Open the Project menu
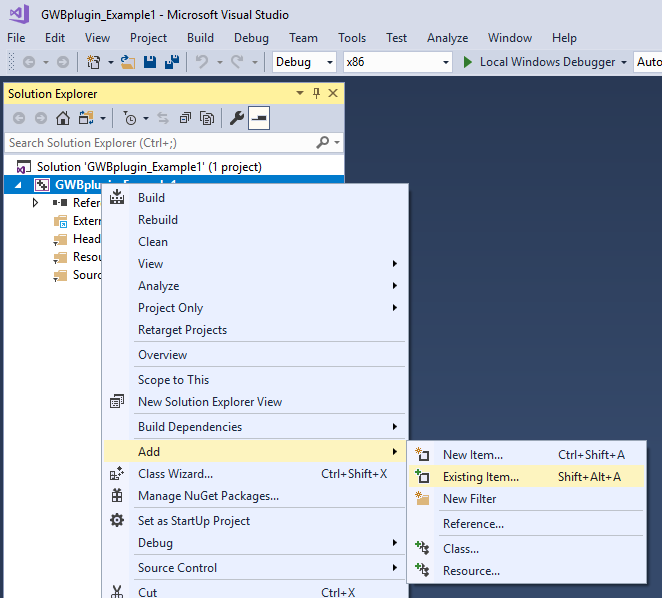 (149, 38)
